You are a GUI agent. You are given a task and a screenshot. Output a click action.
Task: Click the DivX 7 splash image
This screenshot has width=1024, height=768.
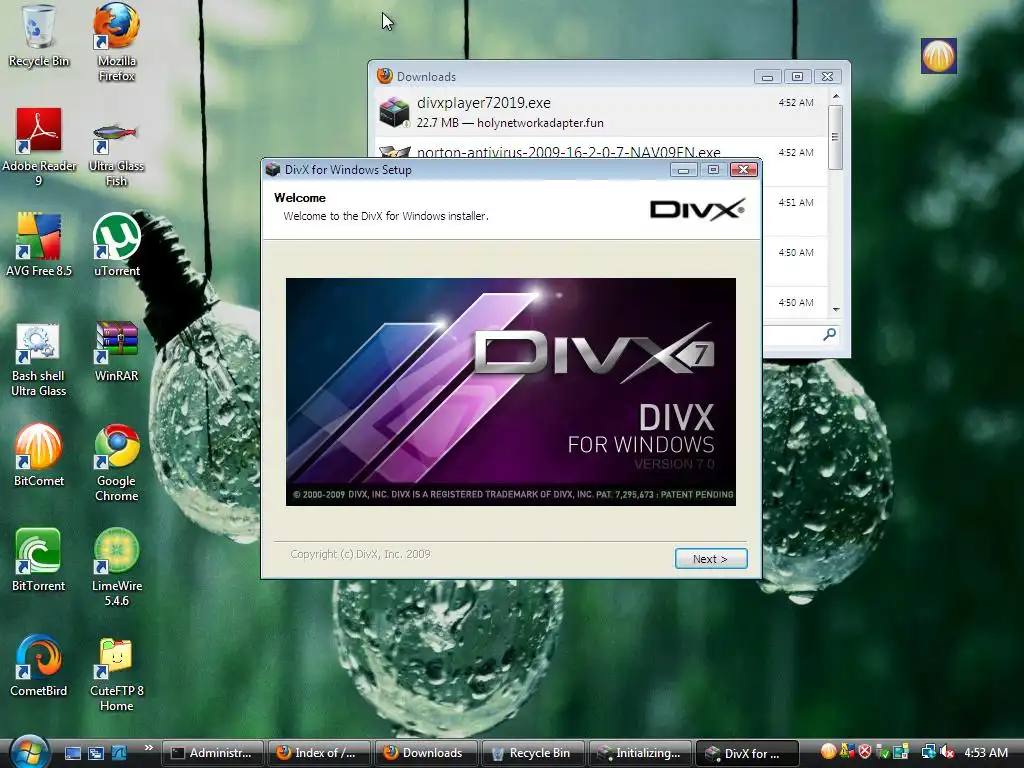pos(511,392)
